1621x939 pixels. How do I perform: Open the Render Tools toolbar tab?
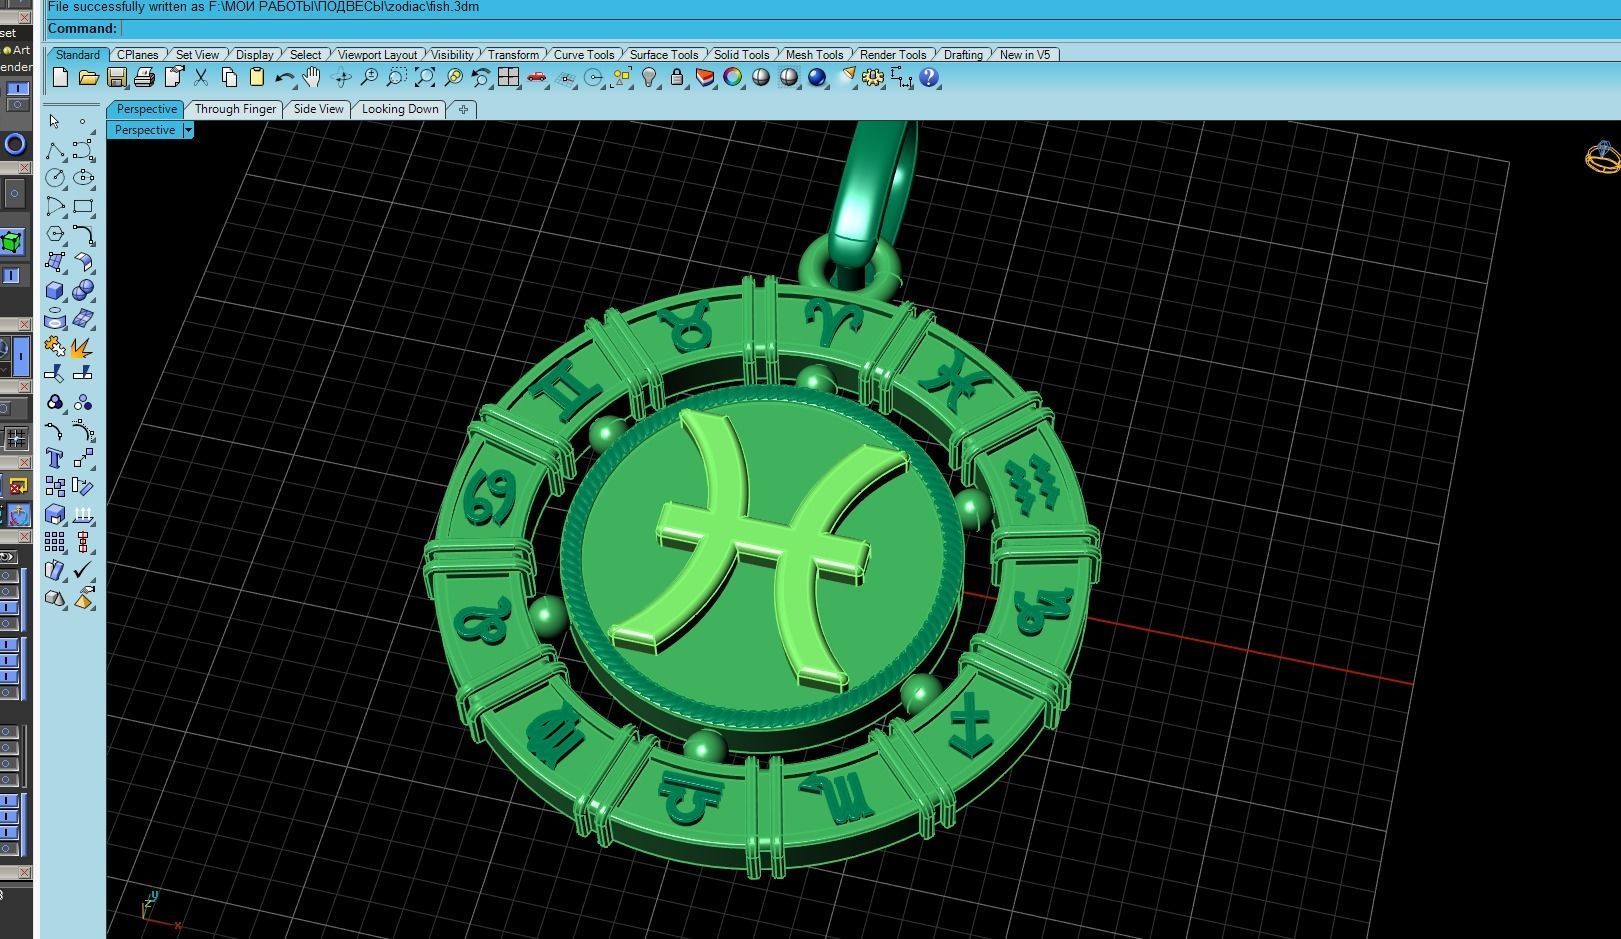pyautogui.click(x=893, y=55)
